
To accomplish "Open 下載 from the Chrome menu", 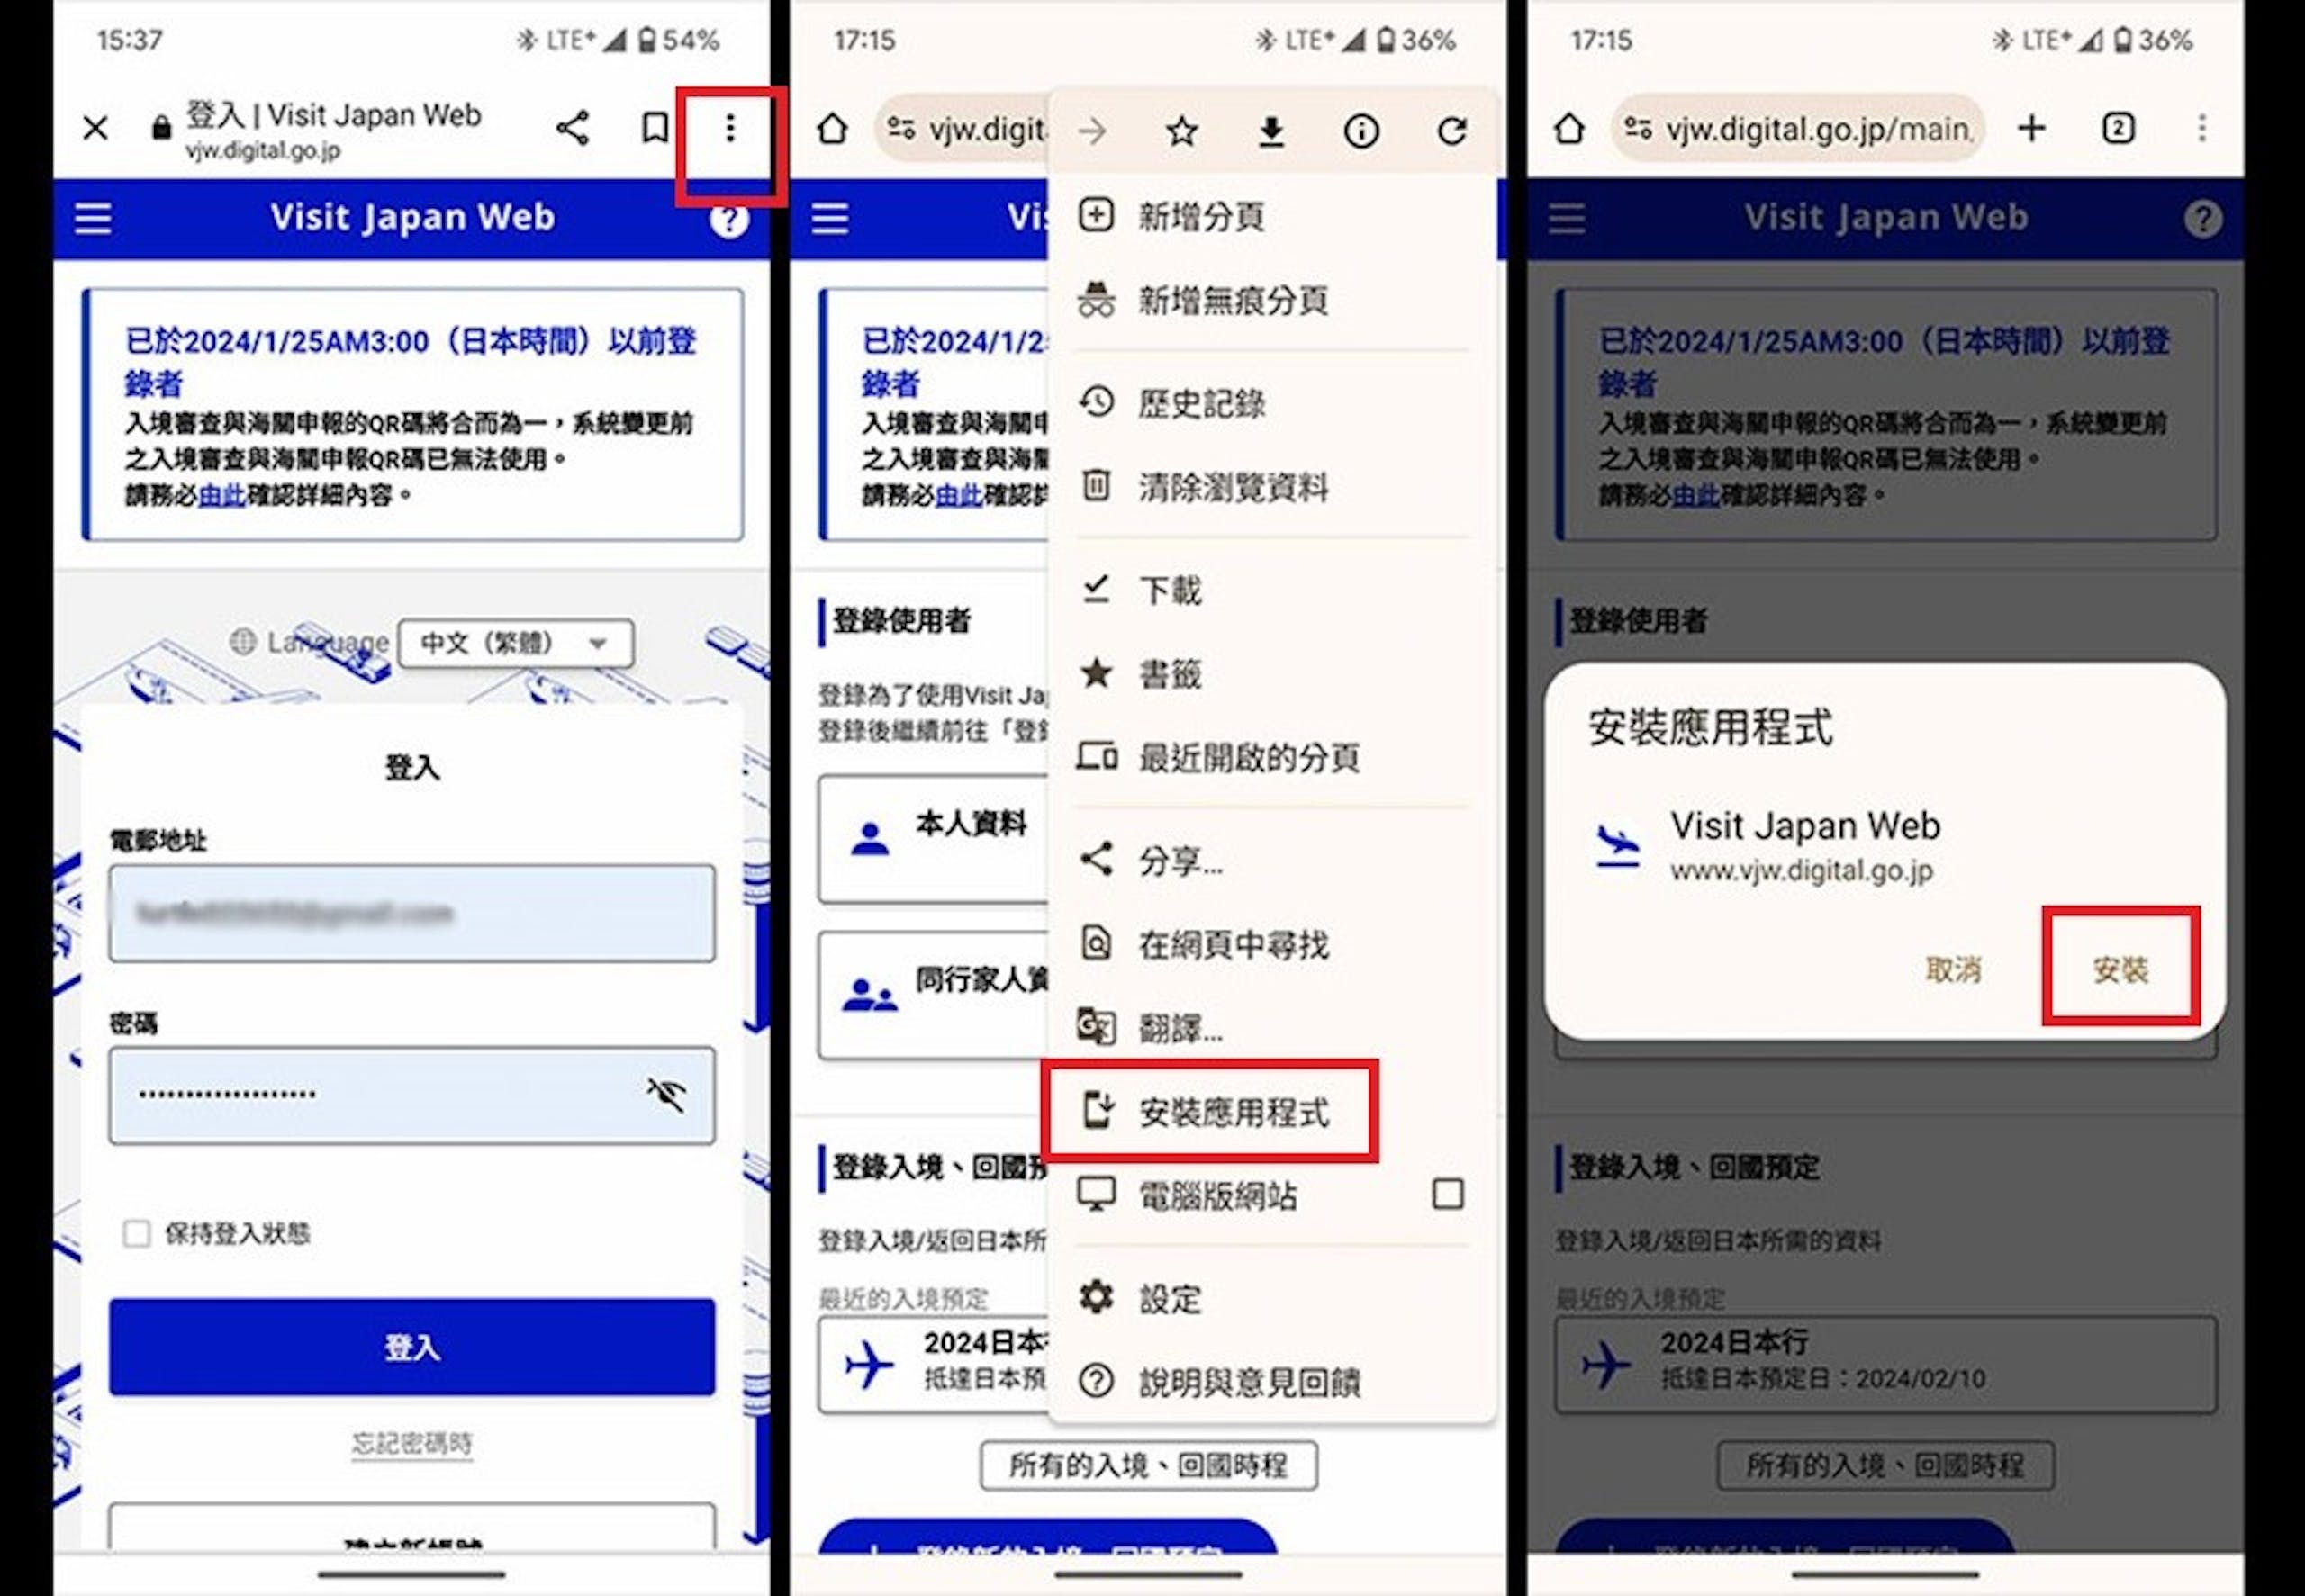I will [x=1273, y=590].
